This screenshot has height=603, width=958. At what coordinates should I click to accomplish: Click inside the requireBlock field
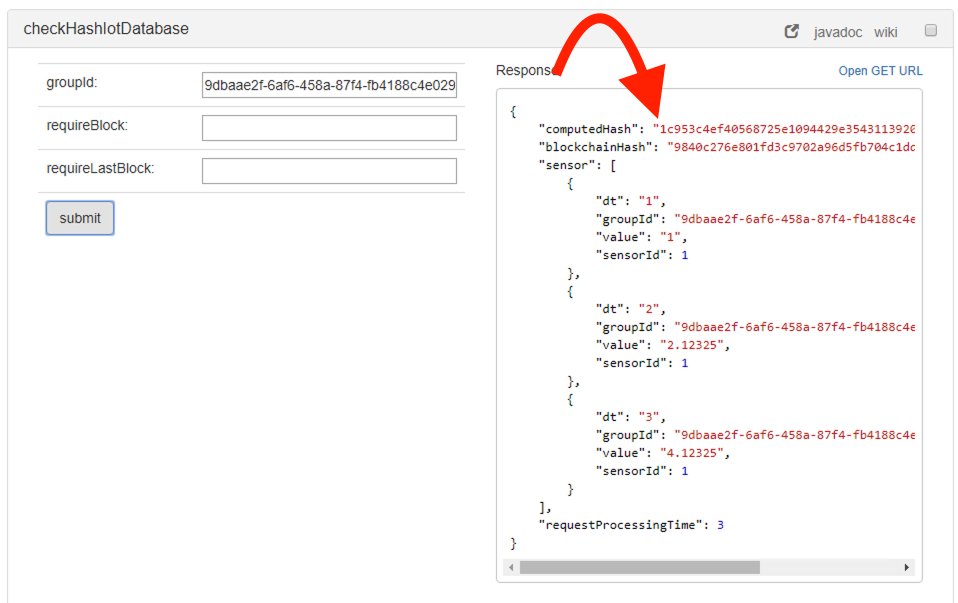pyautogui.click(x=329, y=127)
